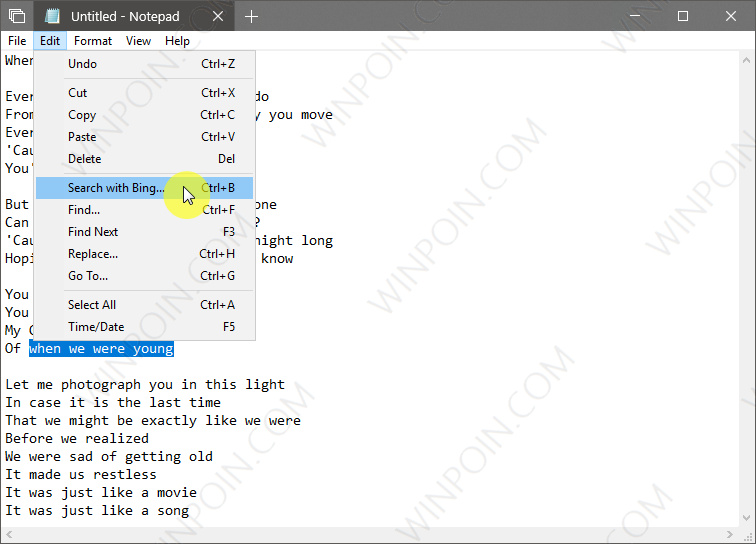This screenshot has height=544, width=756.
Task: Choose Time/Date from the Edit menu
Action: (145, 327)
